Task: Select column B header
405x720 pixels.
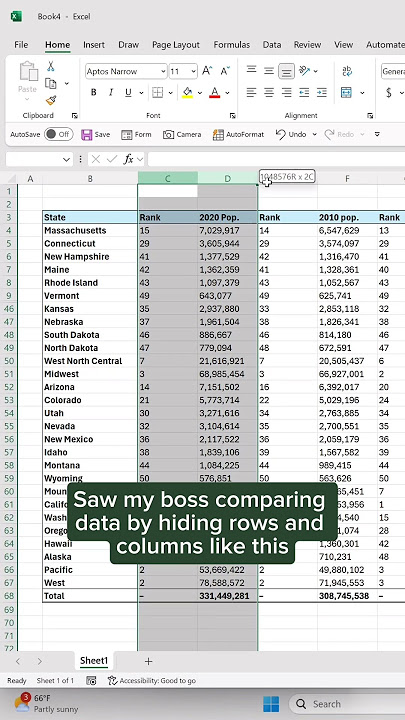Action: [x=90, y=178]
